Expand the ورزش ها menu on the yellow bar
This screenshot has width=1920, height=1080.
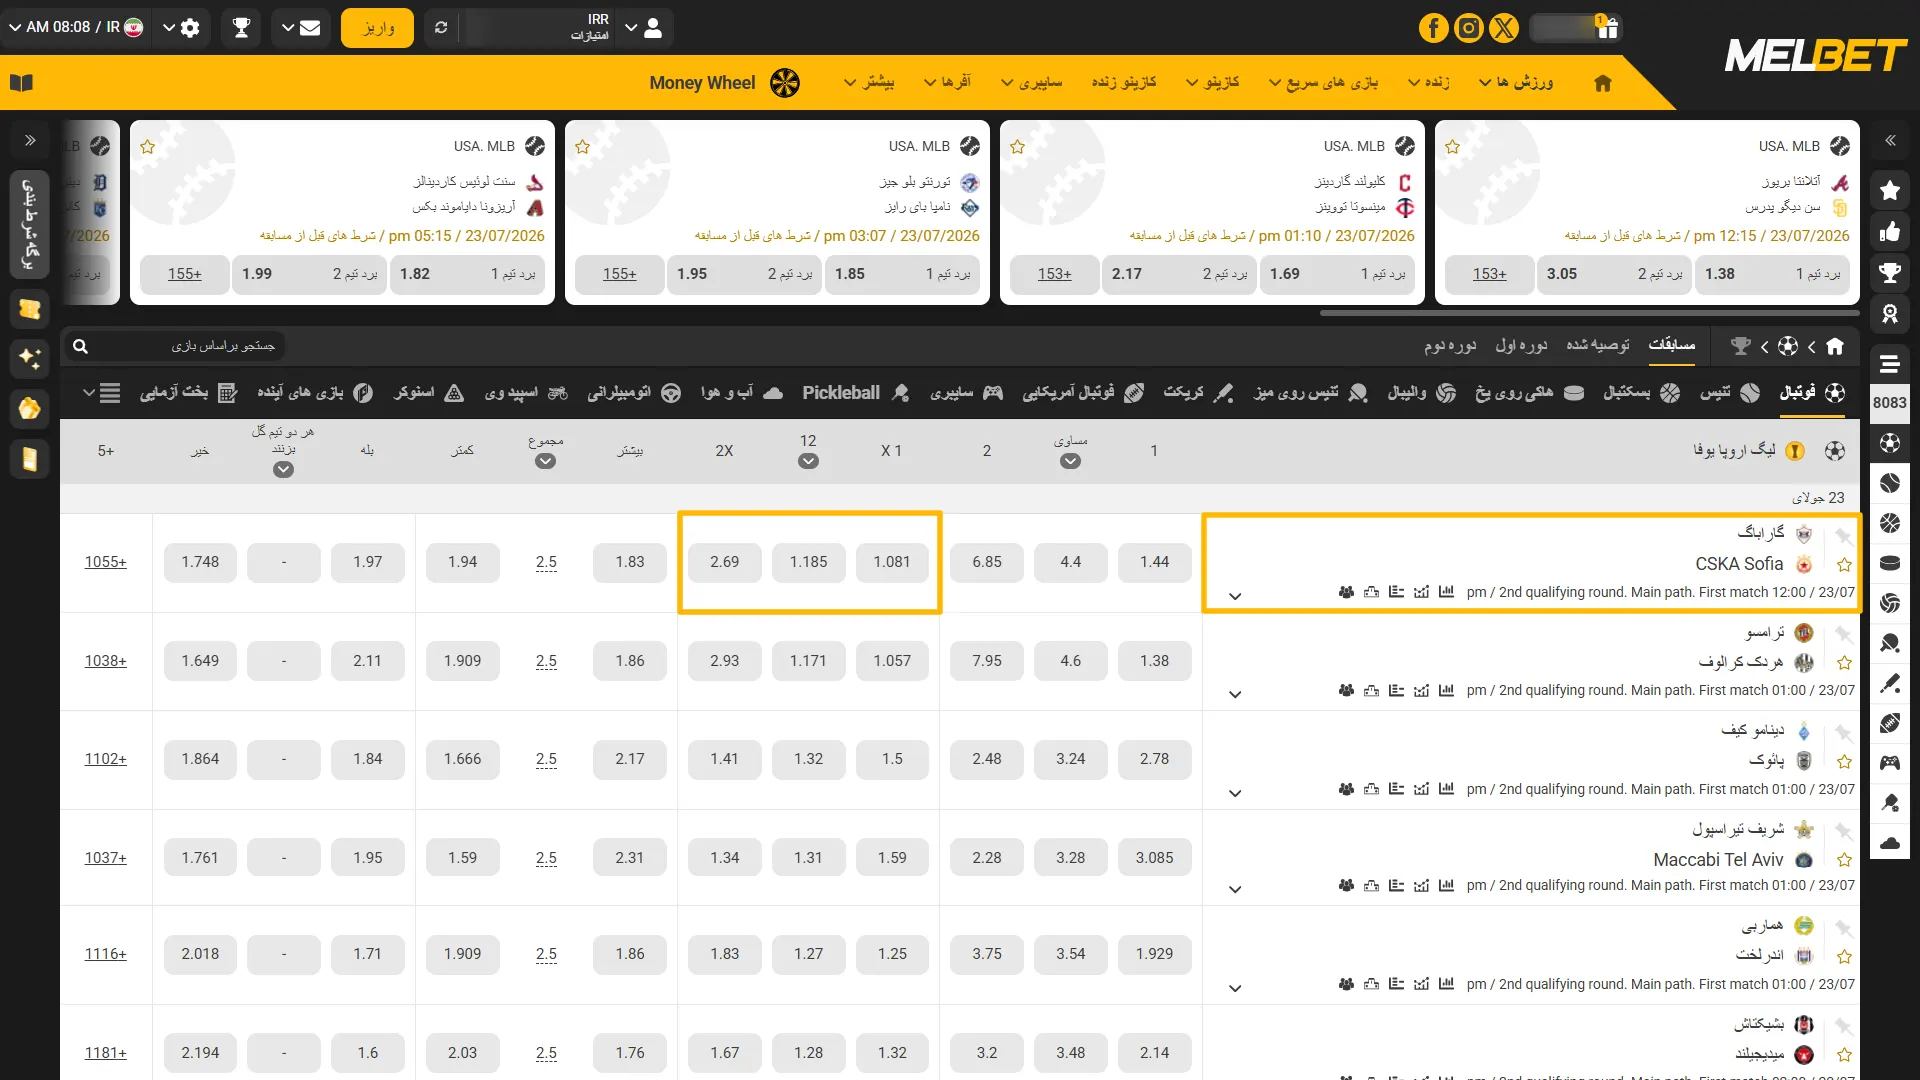pos(1516,82)
